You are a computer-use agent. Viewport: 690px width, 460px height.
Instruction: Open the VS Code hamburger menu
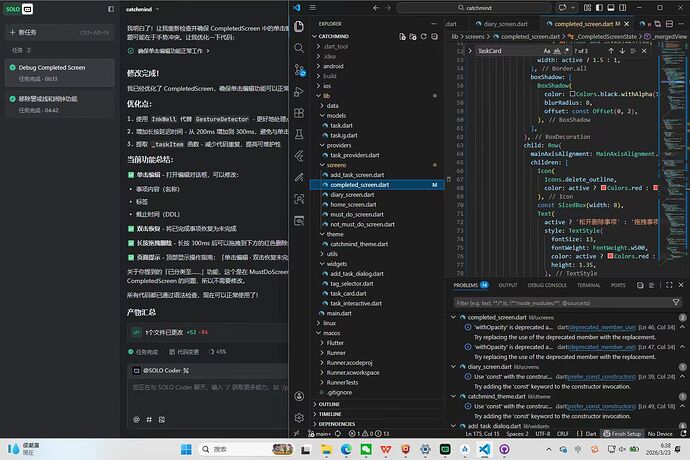coord(312,7)
